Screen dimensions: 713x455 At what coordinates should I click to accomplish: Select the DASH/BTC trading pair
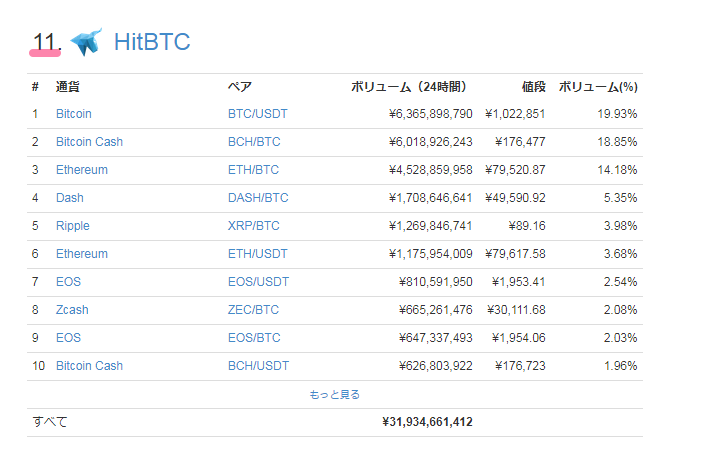pyautogui.click(x=257, y=198)
